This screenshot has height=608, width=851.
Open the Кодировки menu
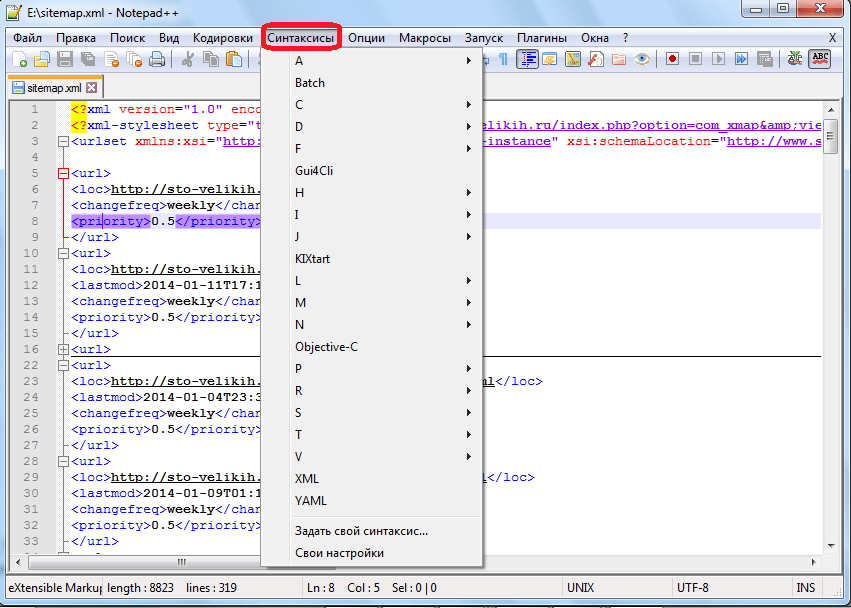click(x=222, y=37)
